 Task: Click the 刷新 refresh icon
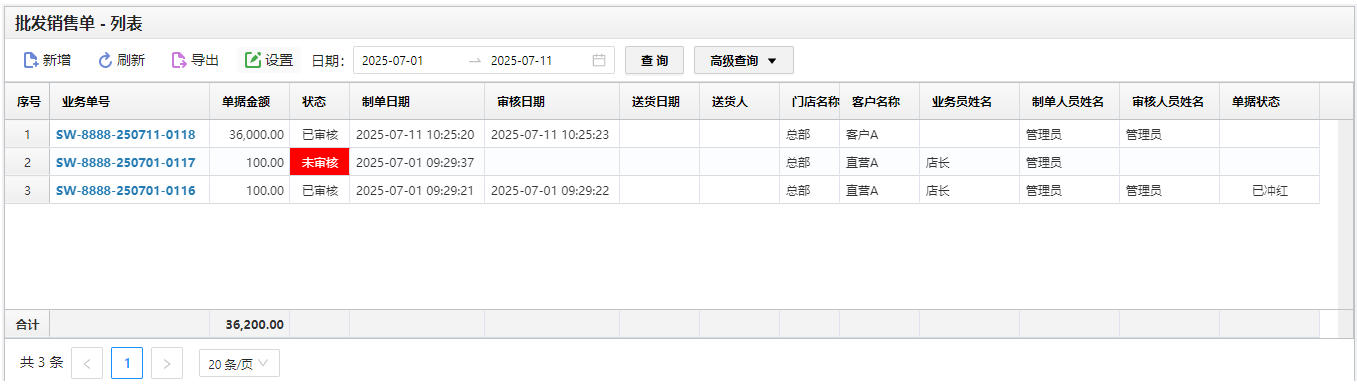pyautogui.click(x=105, y=60)
